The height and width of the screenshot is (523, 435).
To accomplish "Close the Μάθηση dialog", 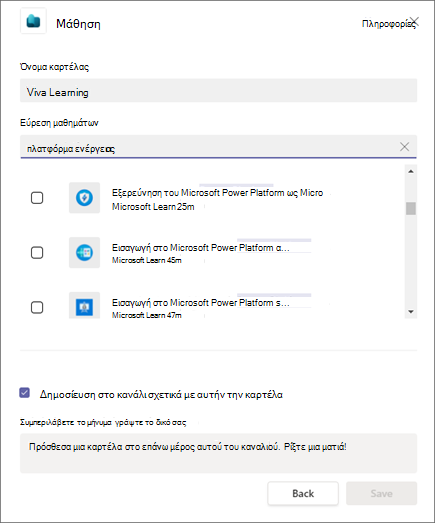I will 414,22.
